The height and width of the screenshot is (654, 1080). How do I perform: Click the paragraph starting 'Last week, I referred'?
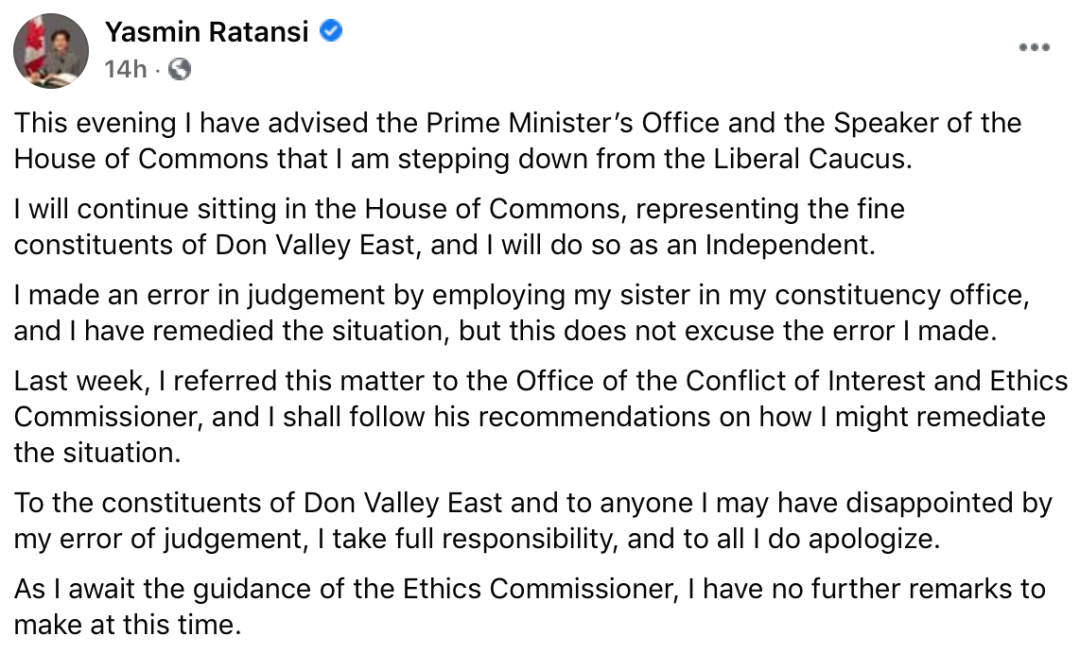(x=541, y=416)
